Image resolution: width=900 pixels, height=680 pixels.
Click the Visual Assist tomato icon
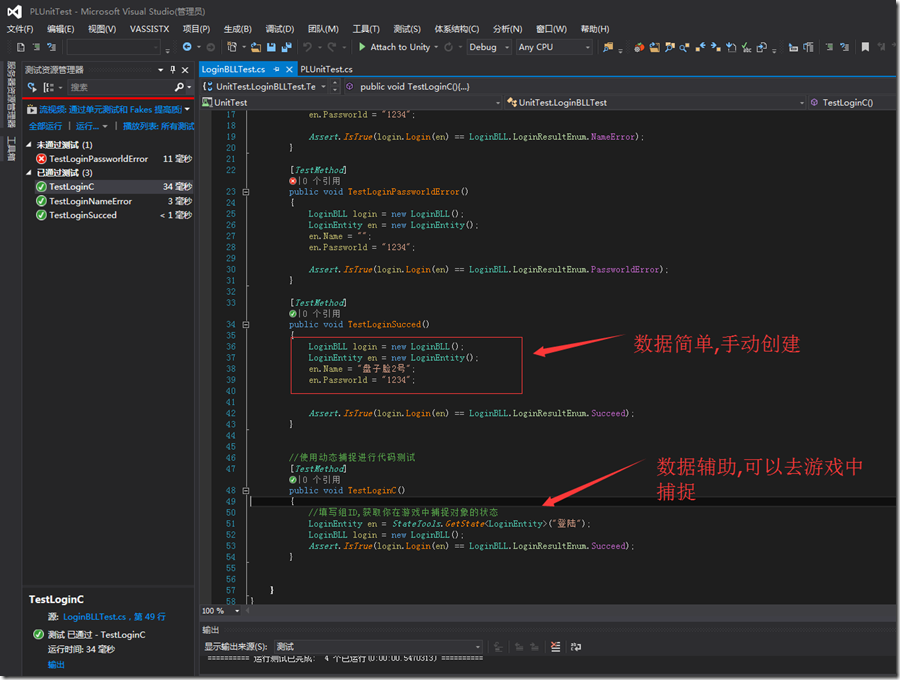[x=639, y=47]
